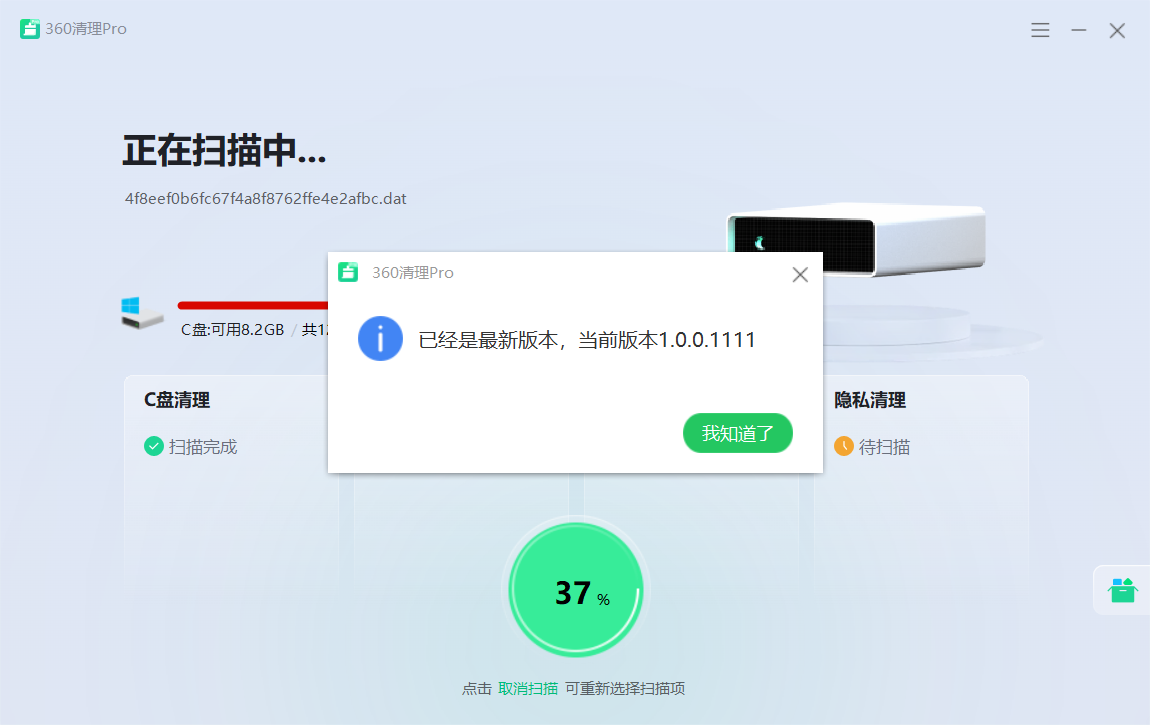
Task: Open the green toolbox icon on right edge
Action: click(x=1122, y=590)
